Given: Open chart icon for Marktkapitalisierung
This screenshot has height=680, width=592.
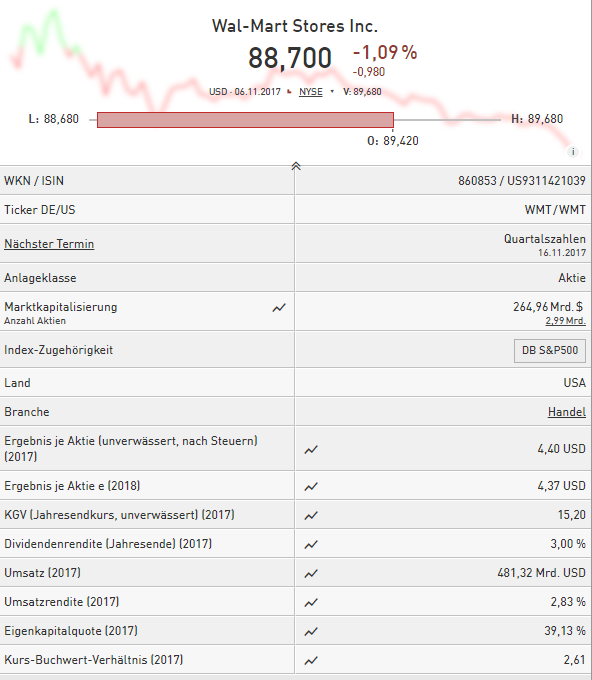Looking at the screenshot, I should pos(279,308).
